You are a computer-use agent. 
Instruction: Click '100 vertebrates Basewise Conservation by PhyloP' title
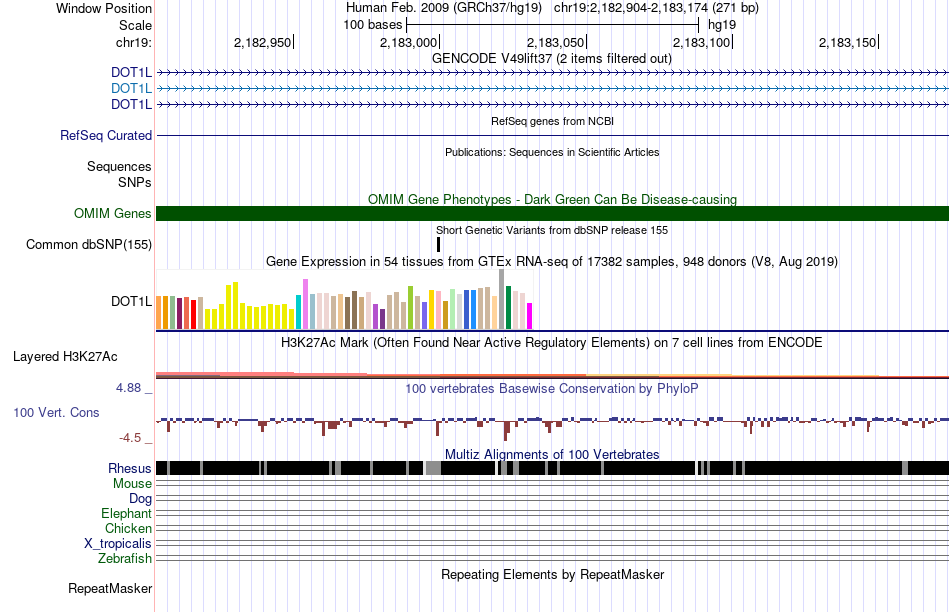[x=551, y=388]
